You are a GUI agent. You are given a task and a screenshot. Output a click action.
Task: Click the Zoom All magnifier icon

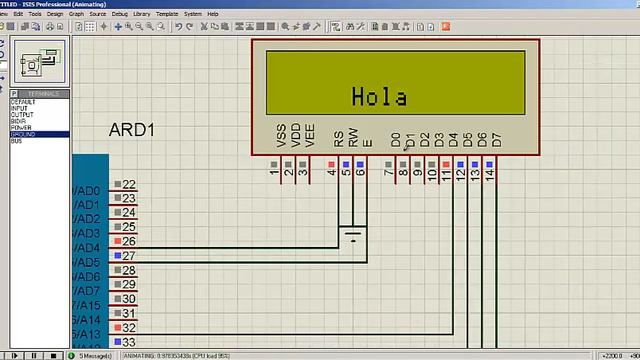(x=150, y=27)
